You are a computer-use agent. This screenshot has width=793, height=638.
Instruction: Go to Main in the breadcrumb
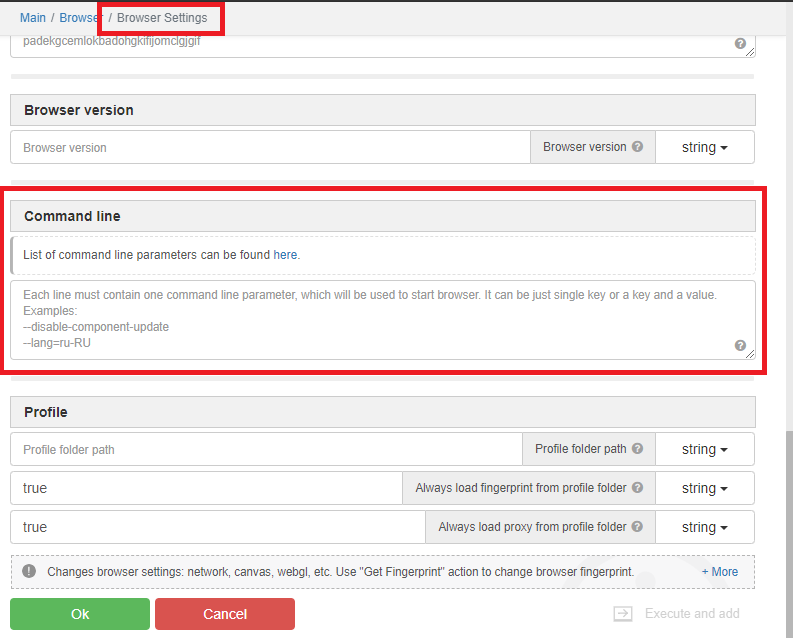(x=33, y=18)
